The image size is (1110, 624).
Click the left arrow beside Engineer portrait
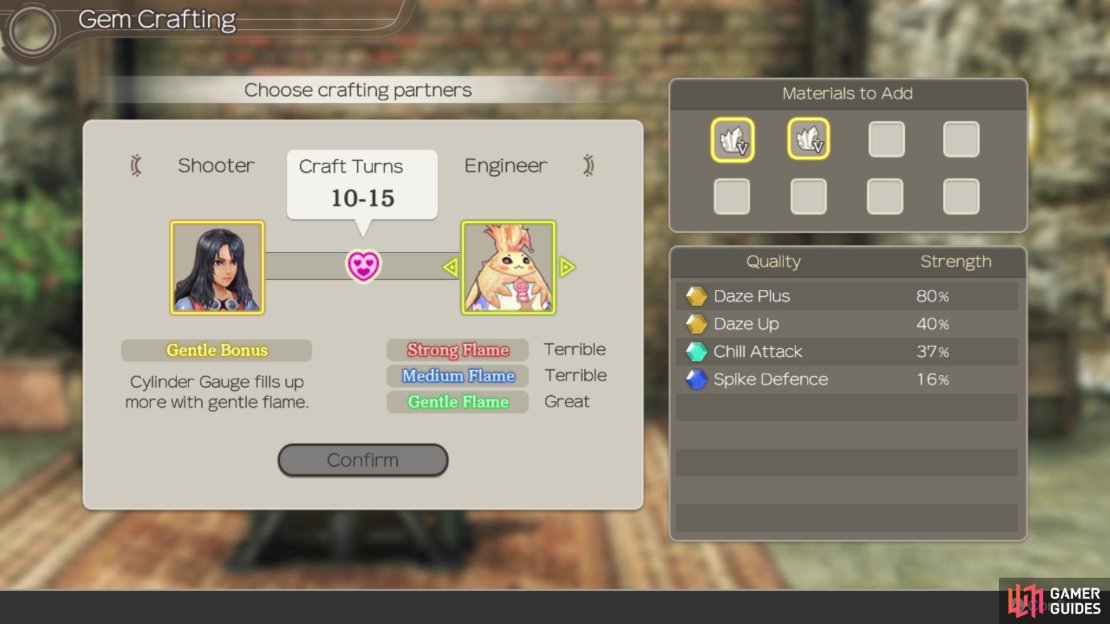(x=450, y=267)
